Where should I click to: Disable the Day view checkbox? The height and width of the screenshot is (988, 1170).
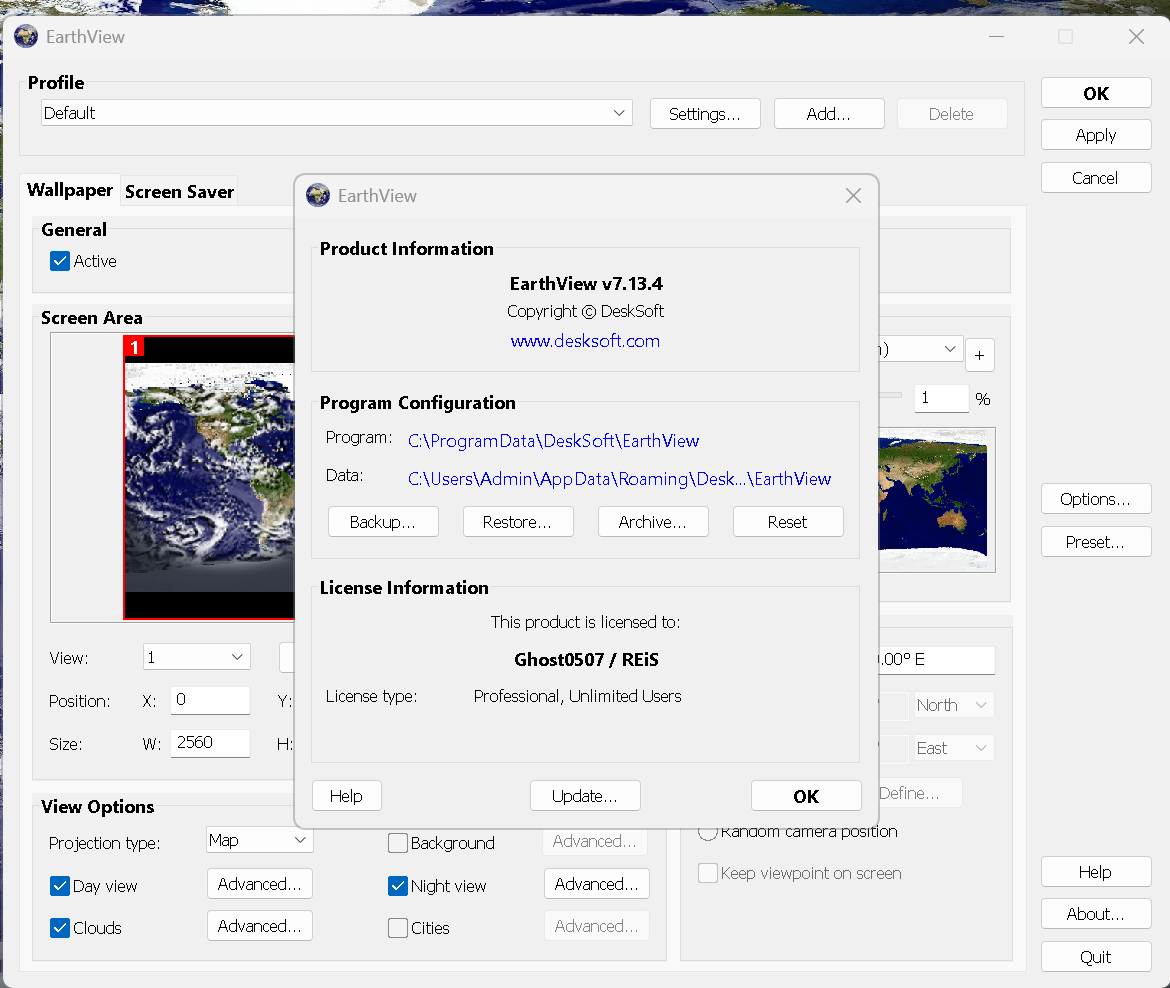60,886
